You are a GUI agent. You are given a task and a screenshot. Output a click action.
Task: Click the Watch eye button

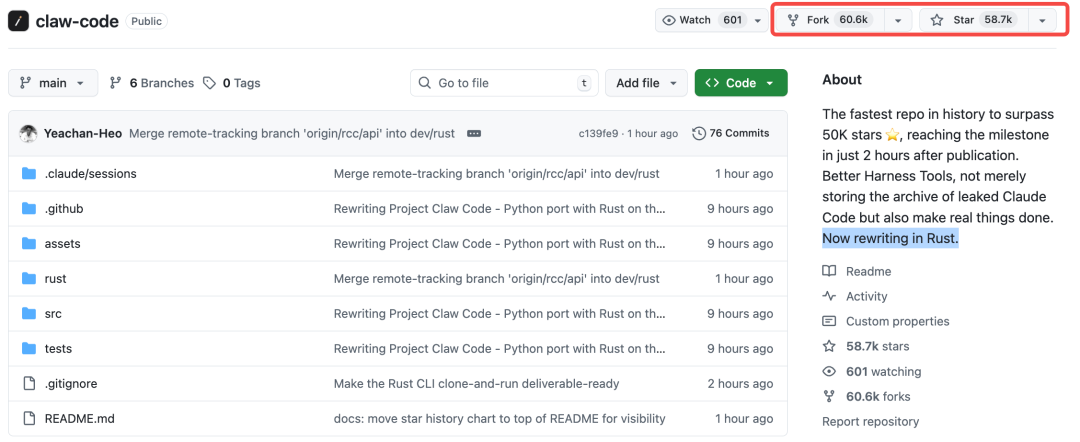point(703,20)
